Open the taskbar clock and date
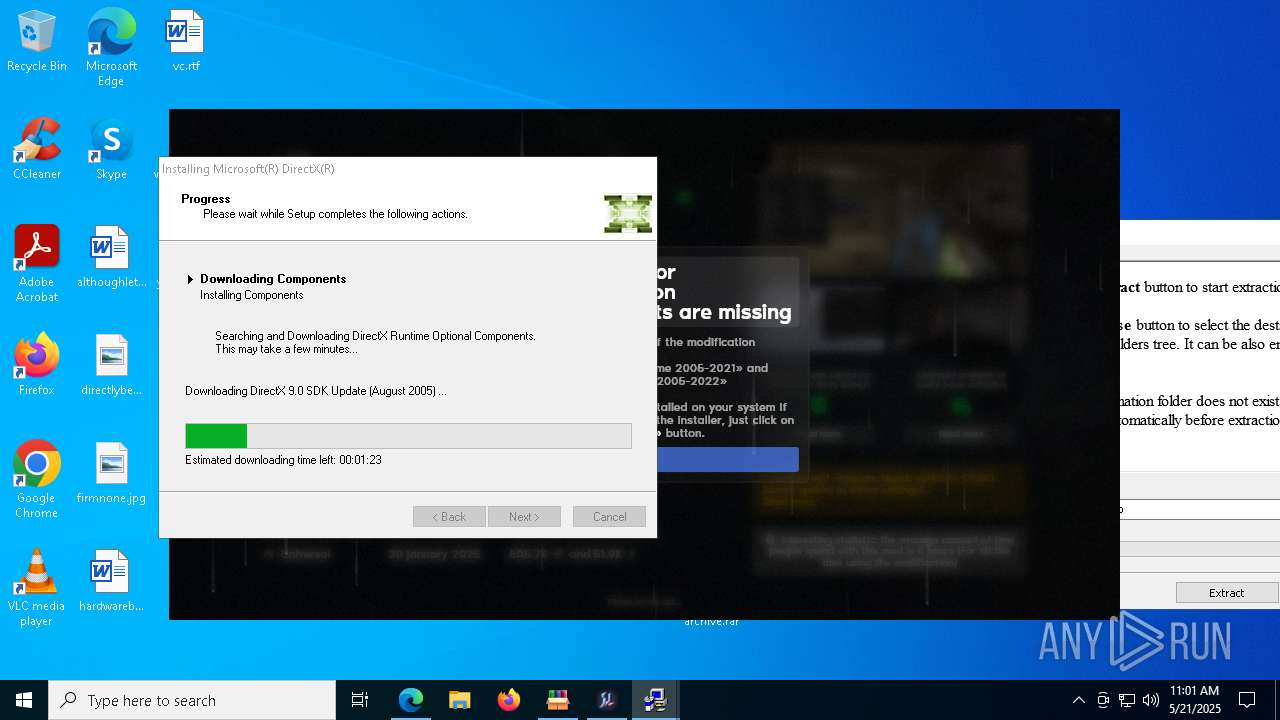The height and width of the screenshot is (720, 1280). coord(1194,700)
